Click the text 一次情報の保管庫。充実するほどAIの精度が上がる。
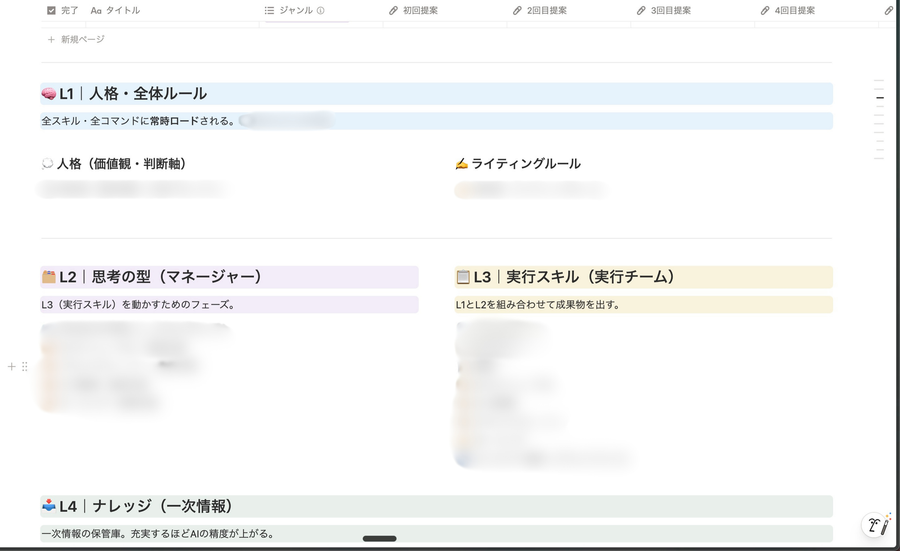 (158, 534)
